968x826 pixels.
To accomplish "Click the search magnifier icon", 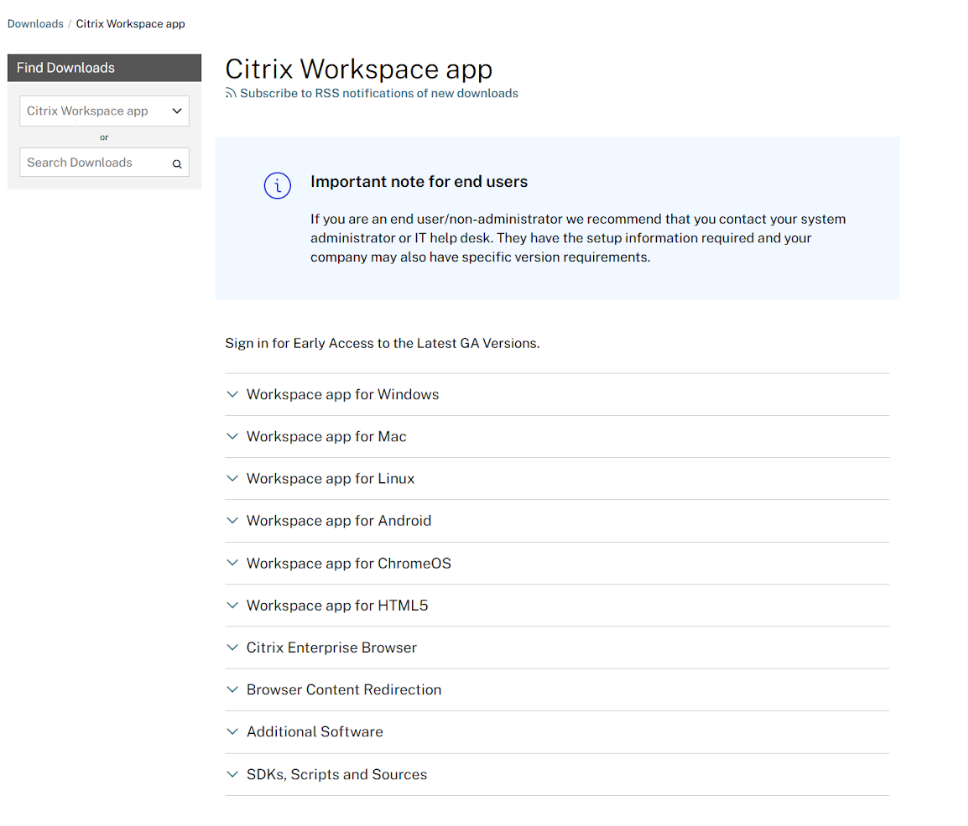I will pyautogui.click(x=177, y=164).
